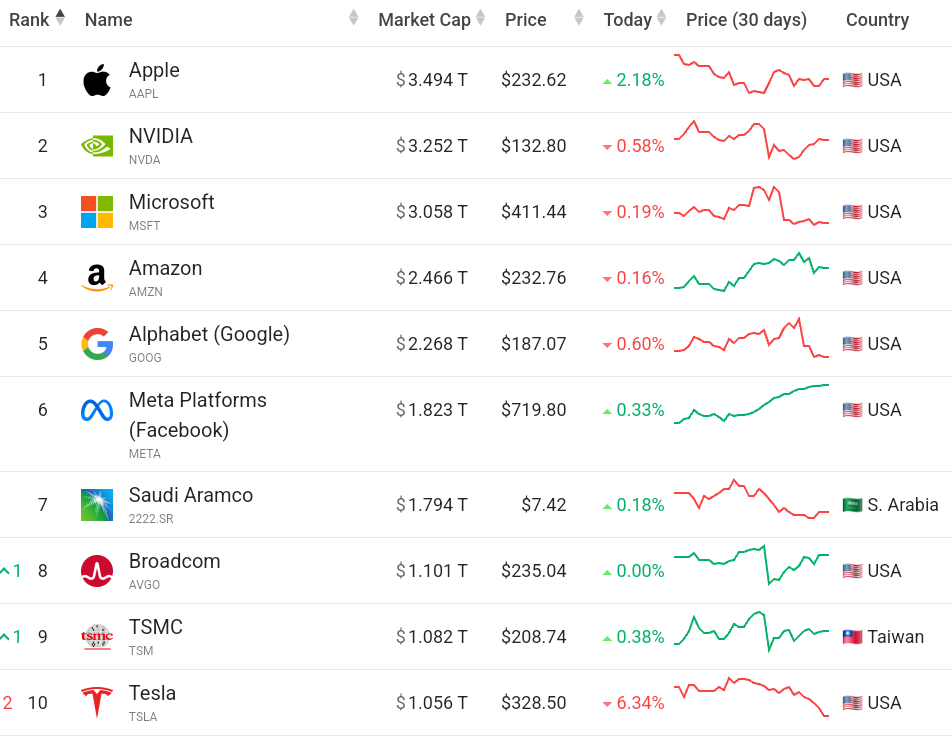Viewport: 952px width, 743px height.
Task: Click Amazon's 30-day price chart
Action: point(752,273)
